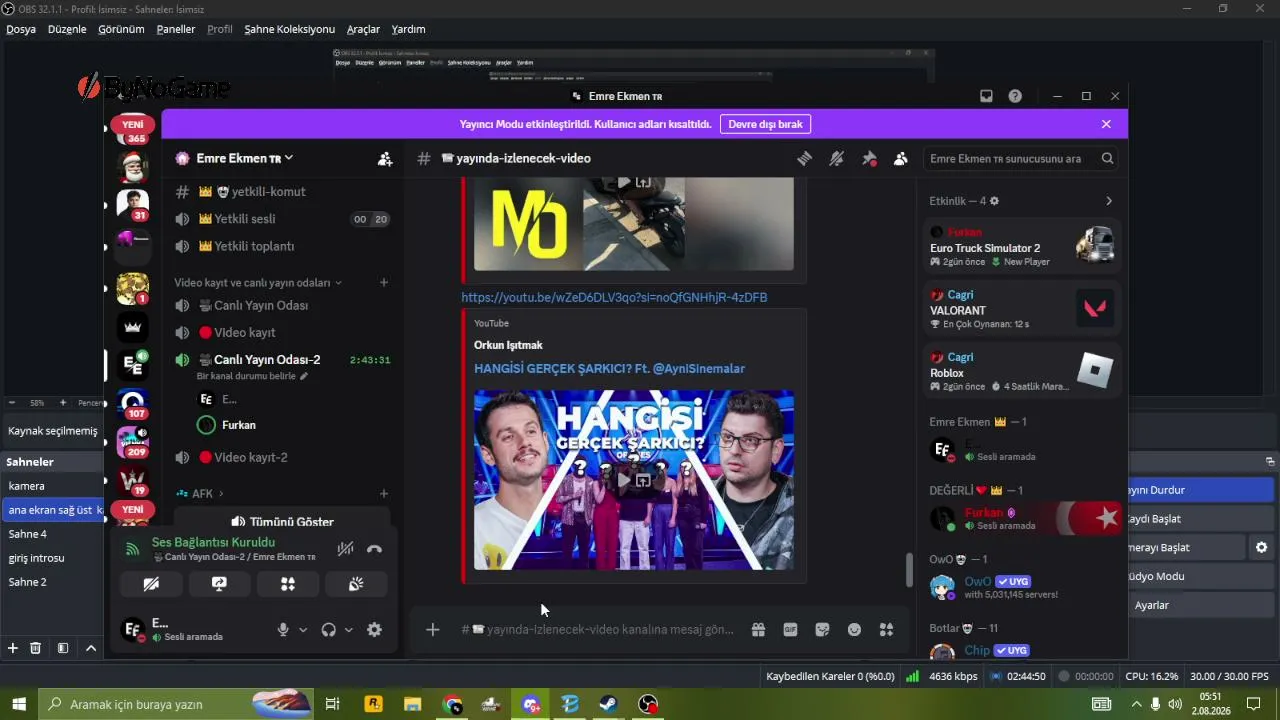Open the GIF picker in message bar

coord(790,630)
